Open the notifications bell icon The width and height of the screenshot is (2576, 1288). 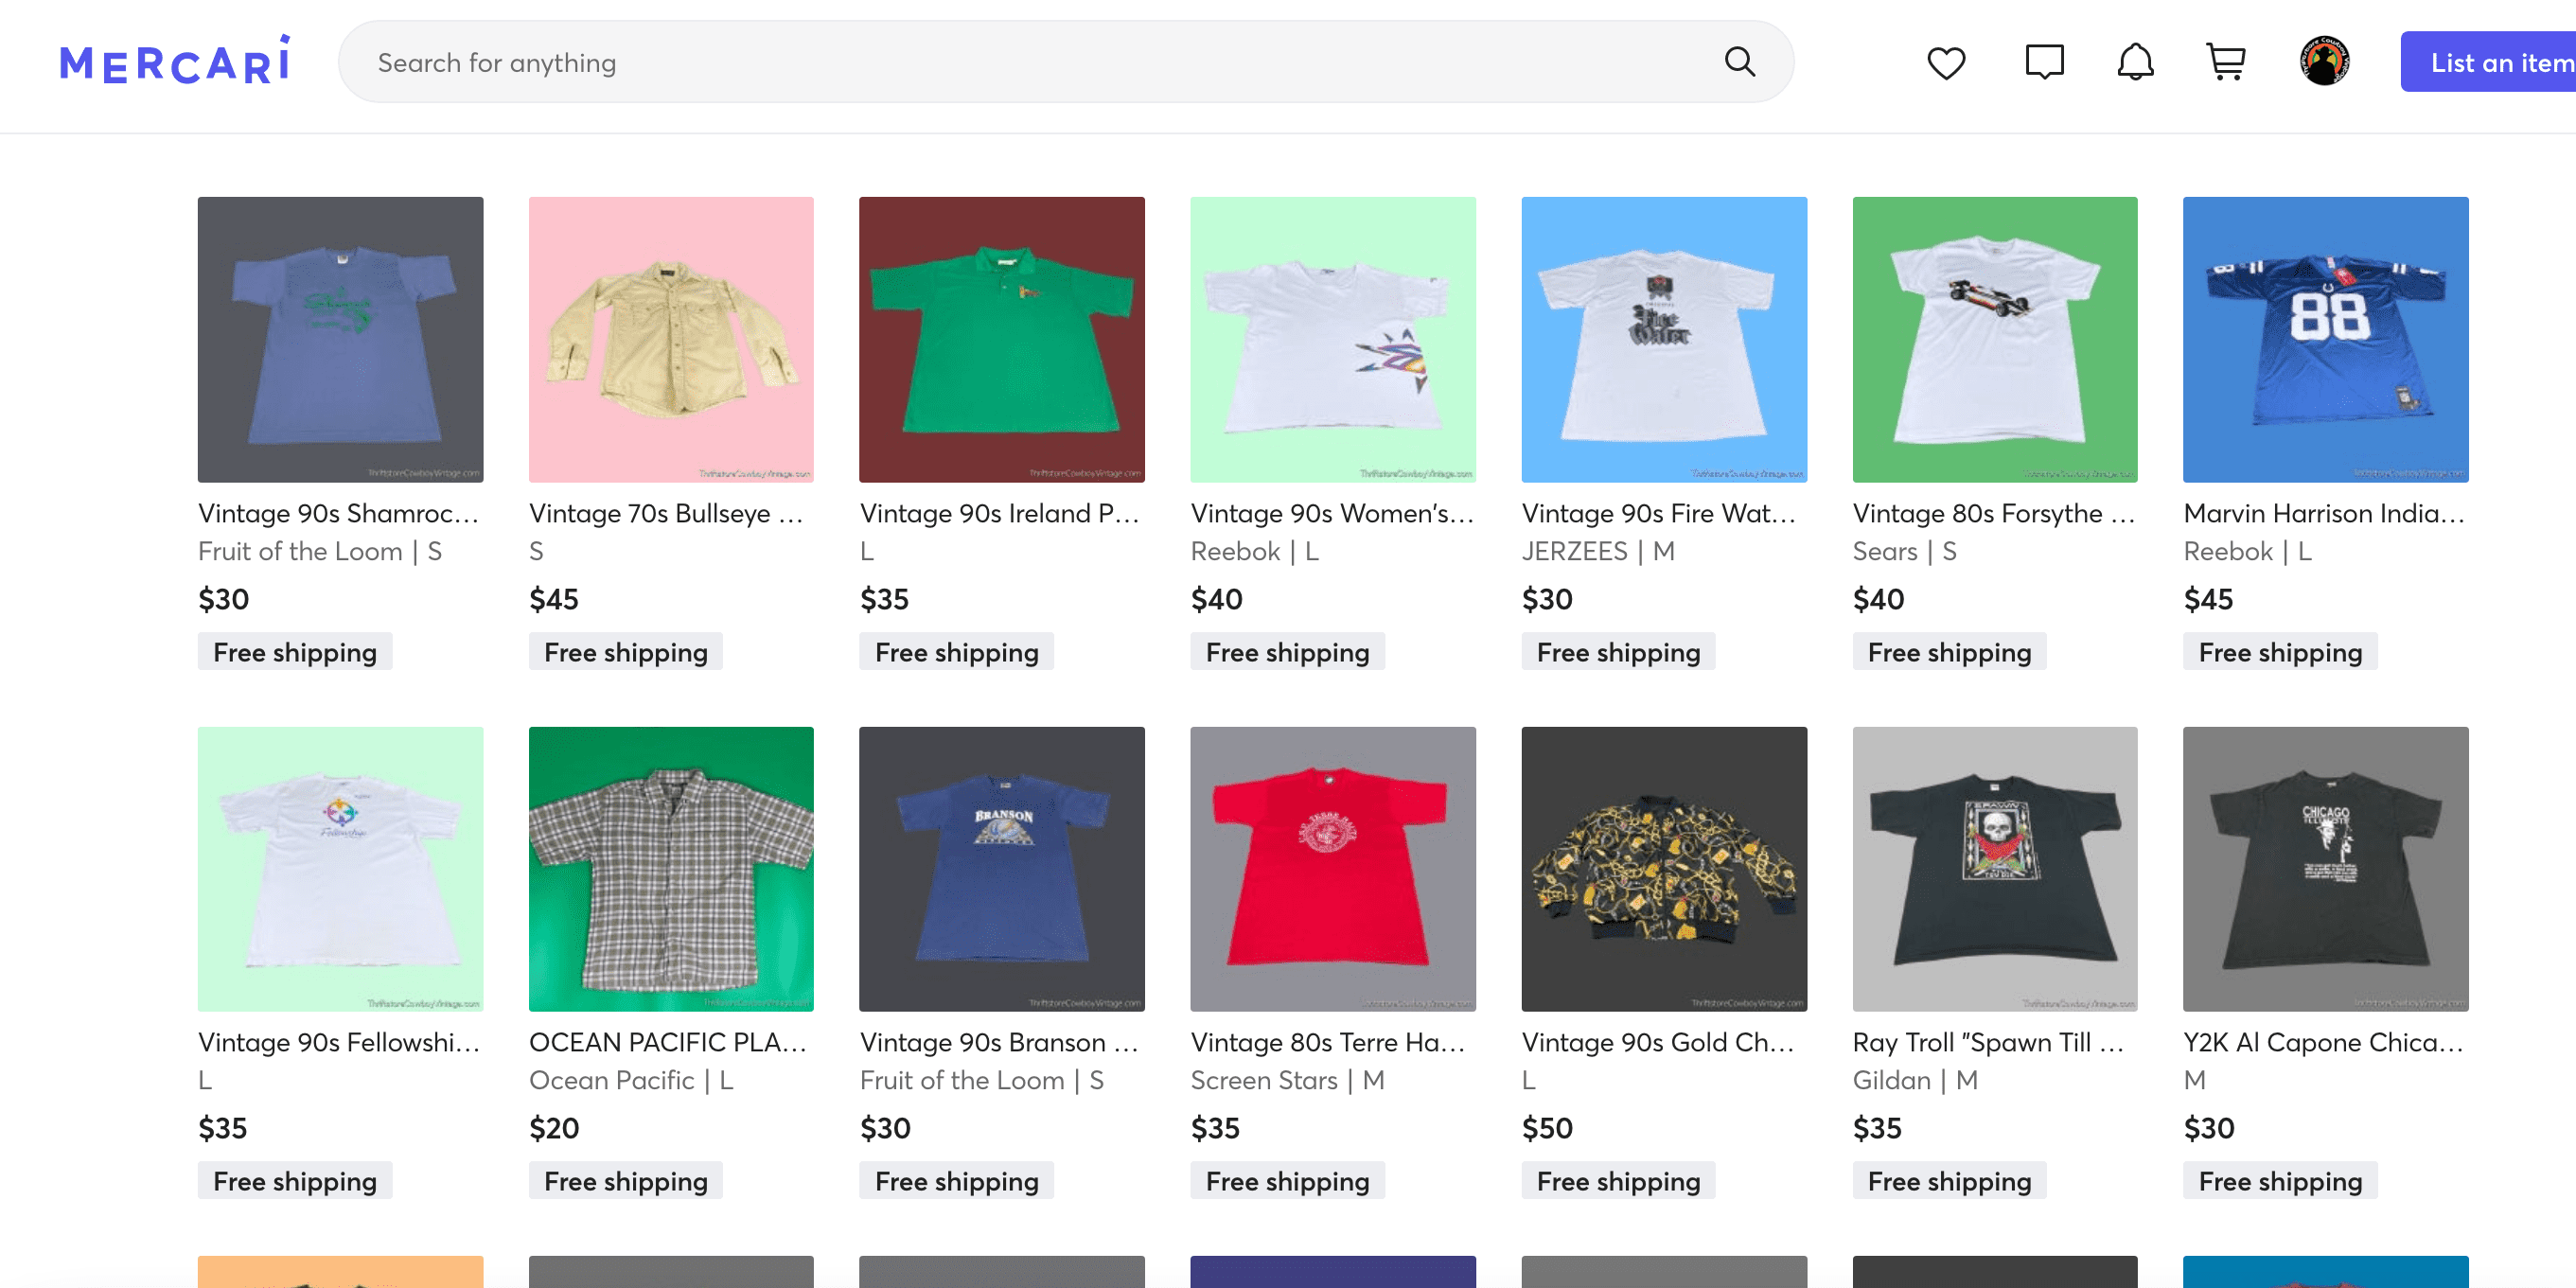coord(2134,62)
